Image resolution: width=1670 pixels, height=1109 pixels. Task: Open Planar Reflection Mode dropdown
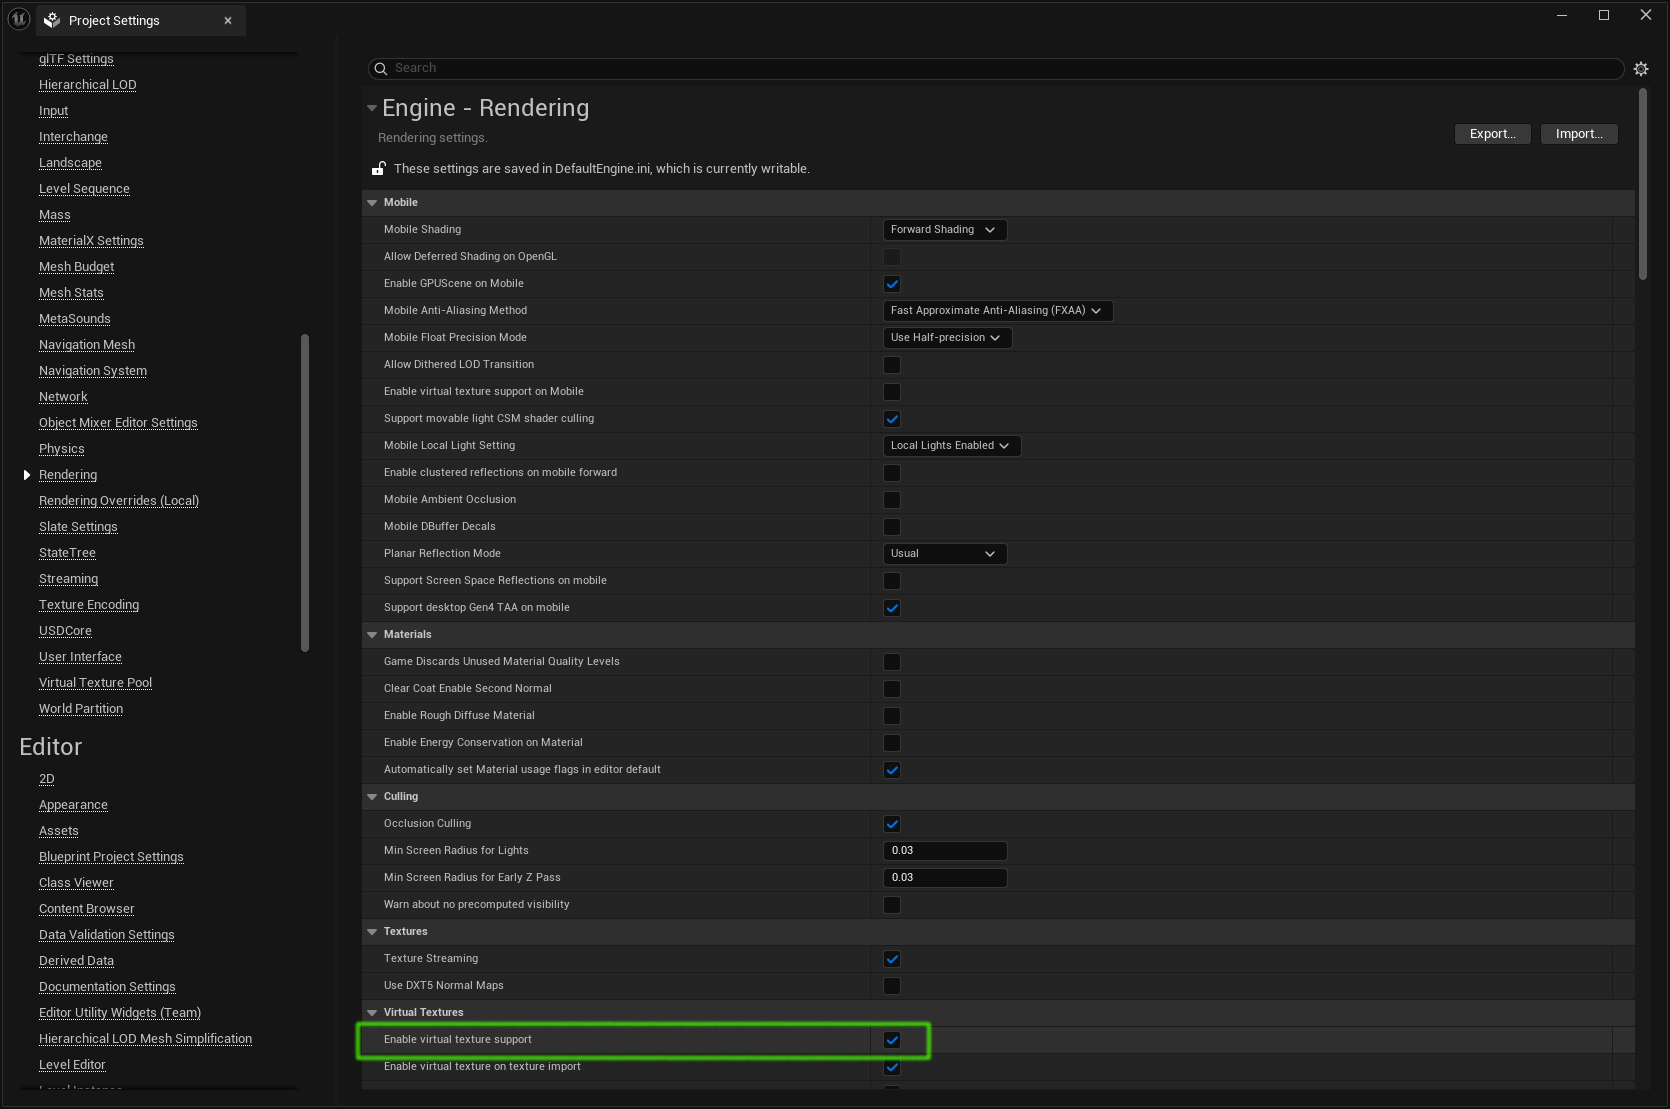(944, 554)
